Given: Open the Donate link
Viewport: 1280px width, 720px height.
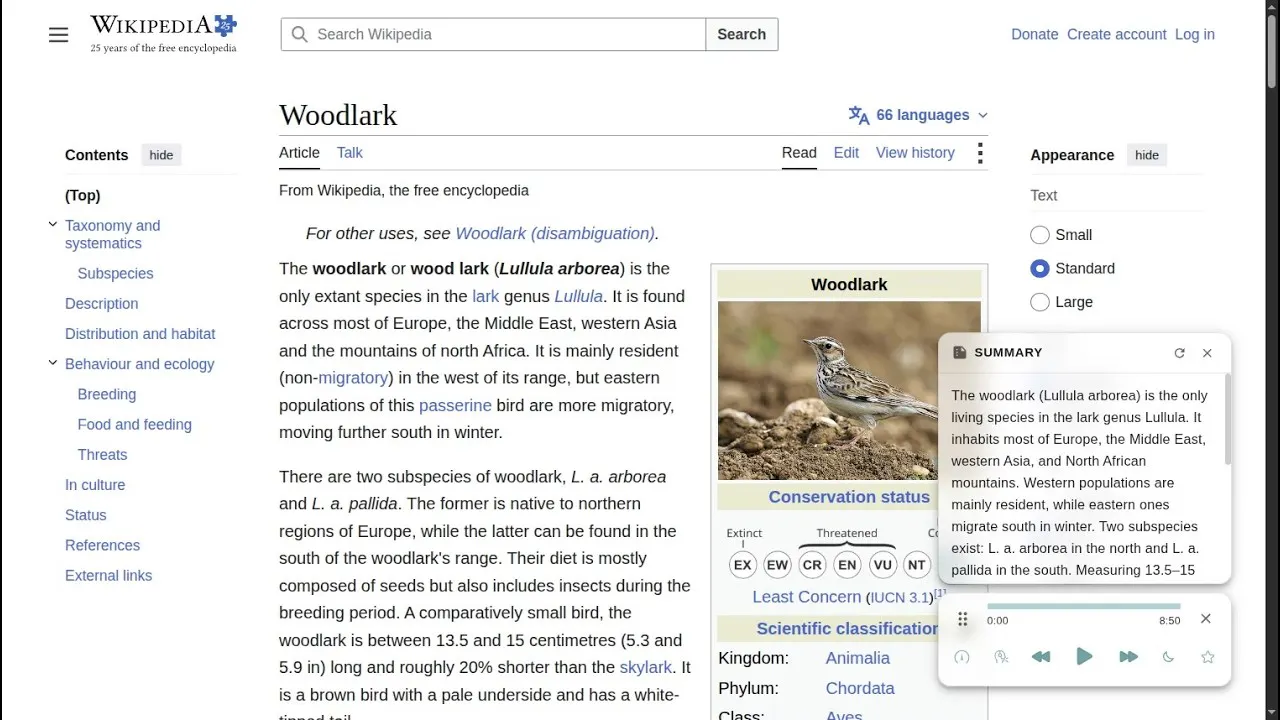Looking at the screenshot, I should [1034, 34].
